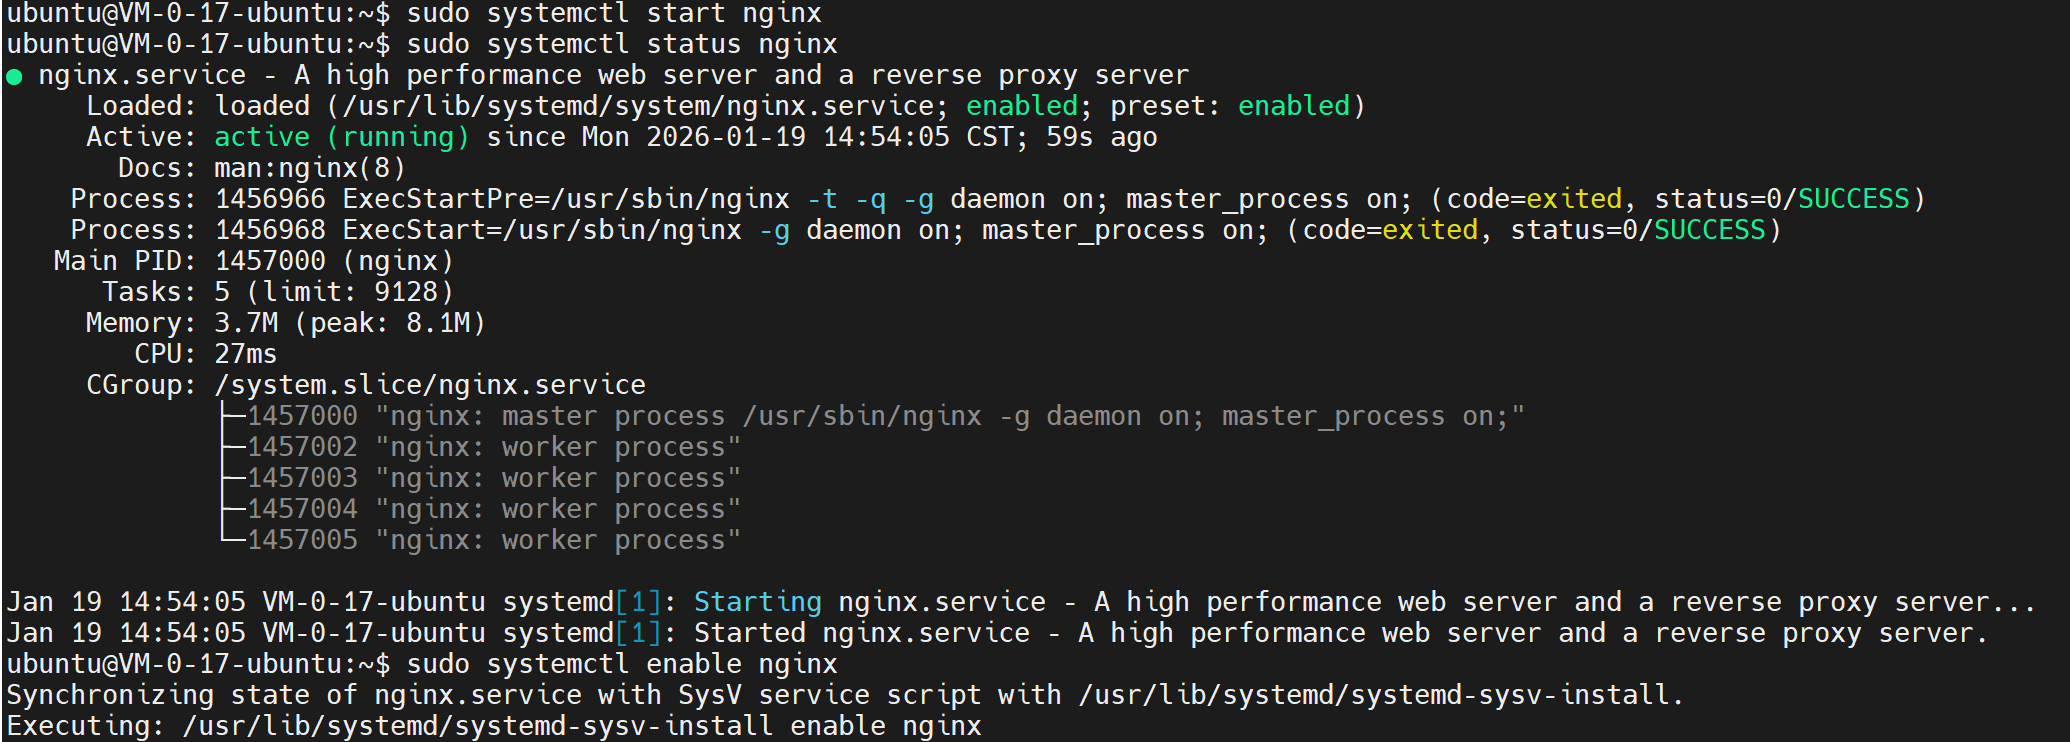
Task: Click CPU value '27ms'
Action: tap(246, 354)
